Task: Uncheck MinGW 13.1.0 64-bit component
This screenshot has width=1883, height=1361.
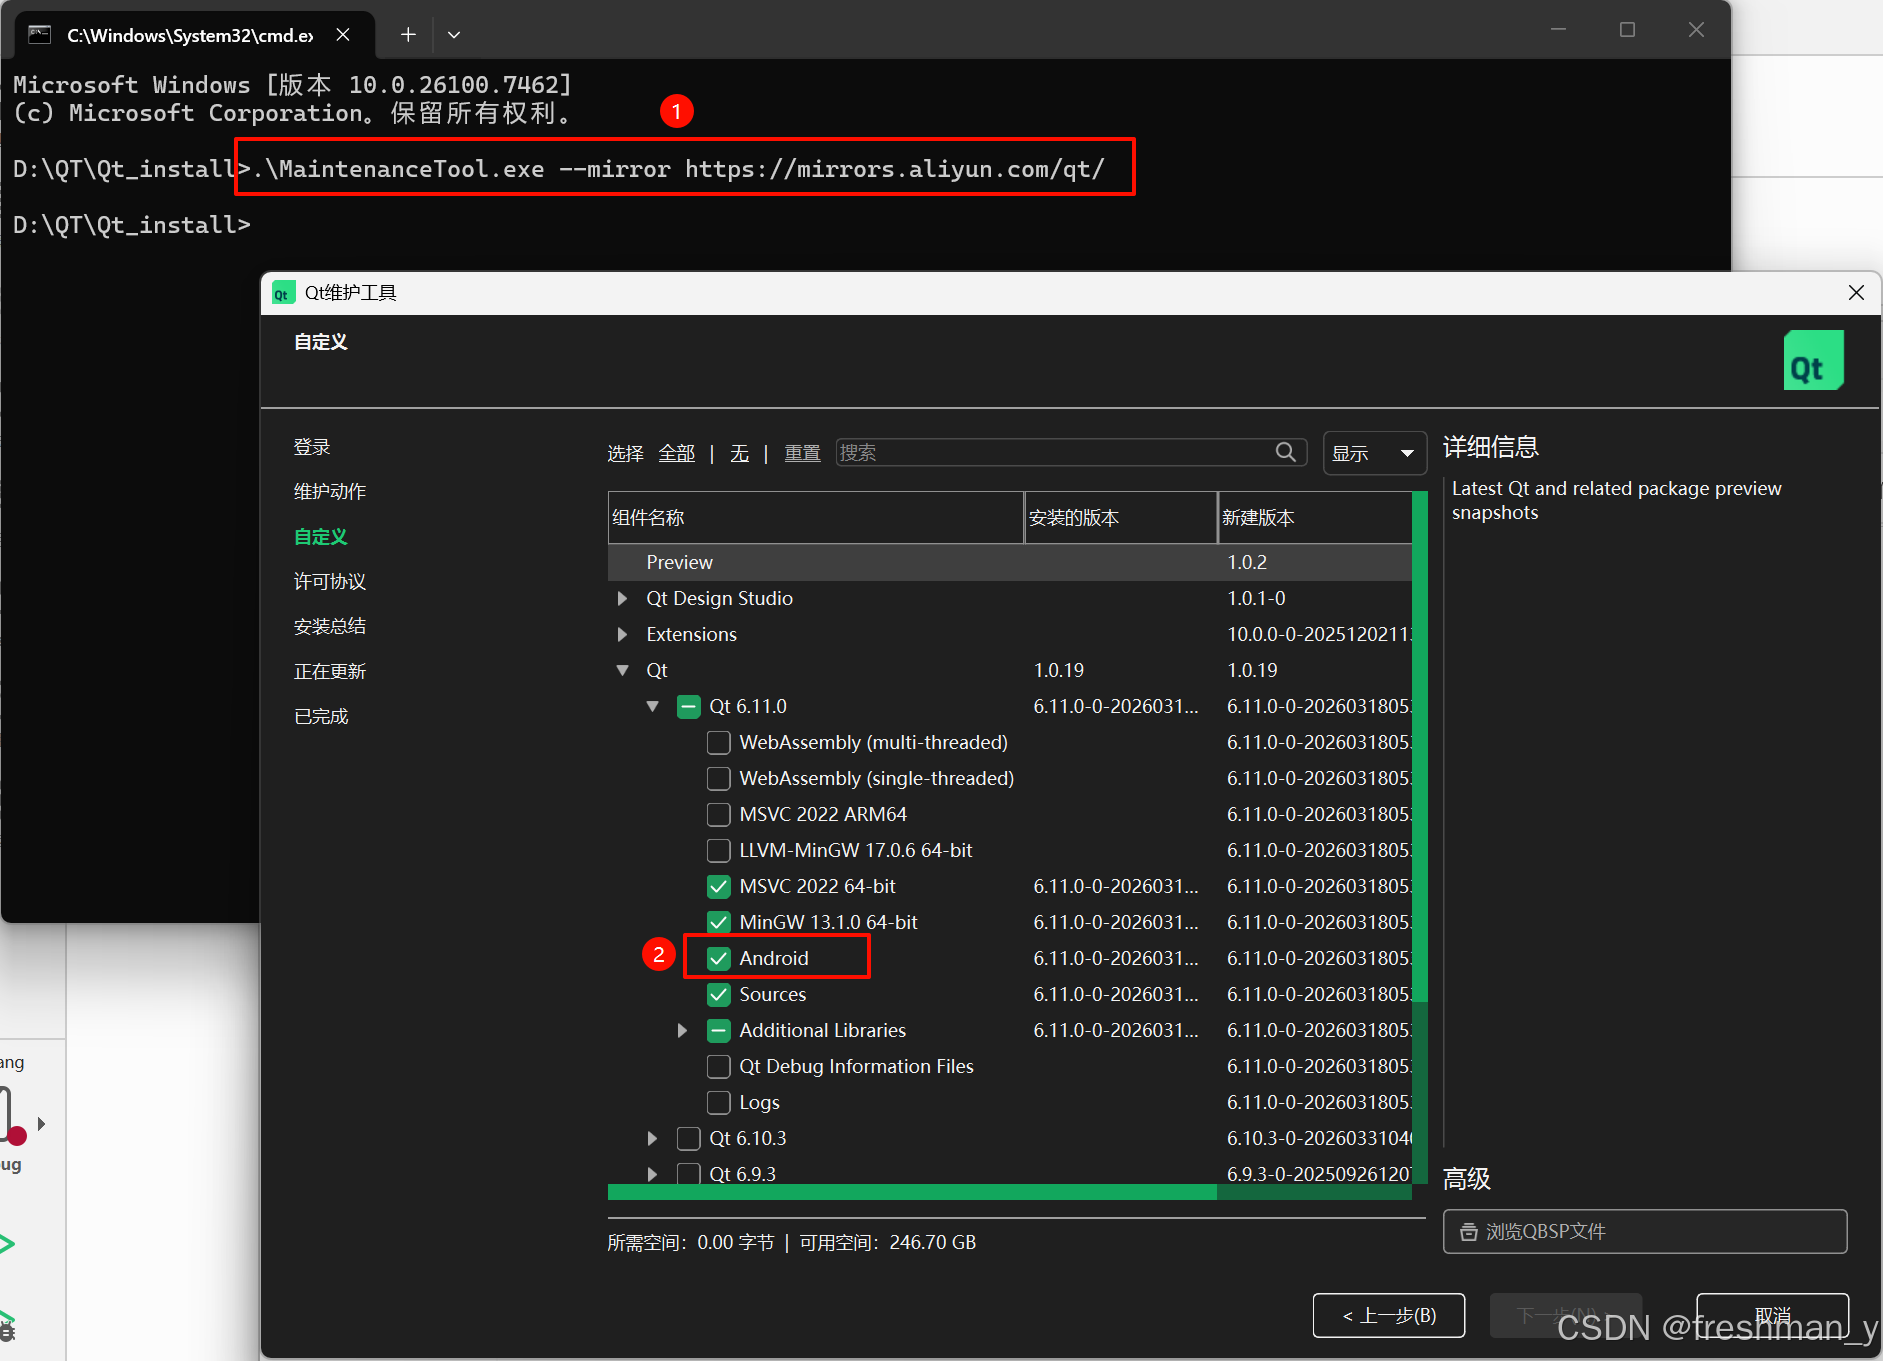Action: [x=719, y=922]
